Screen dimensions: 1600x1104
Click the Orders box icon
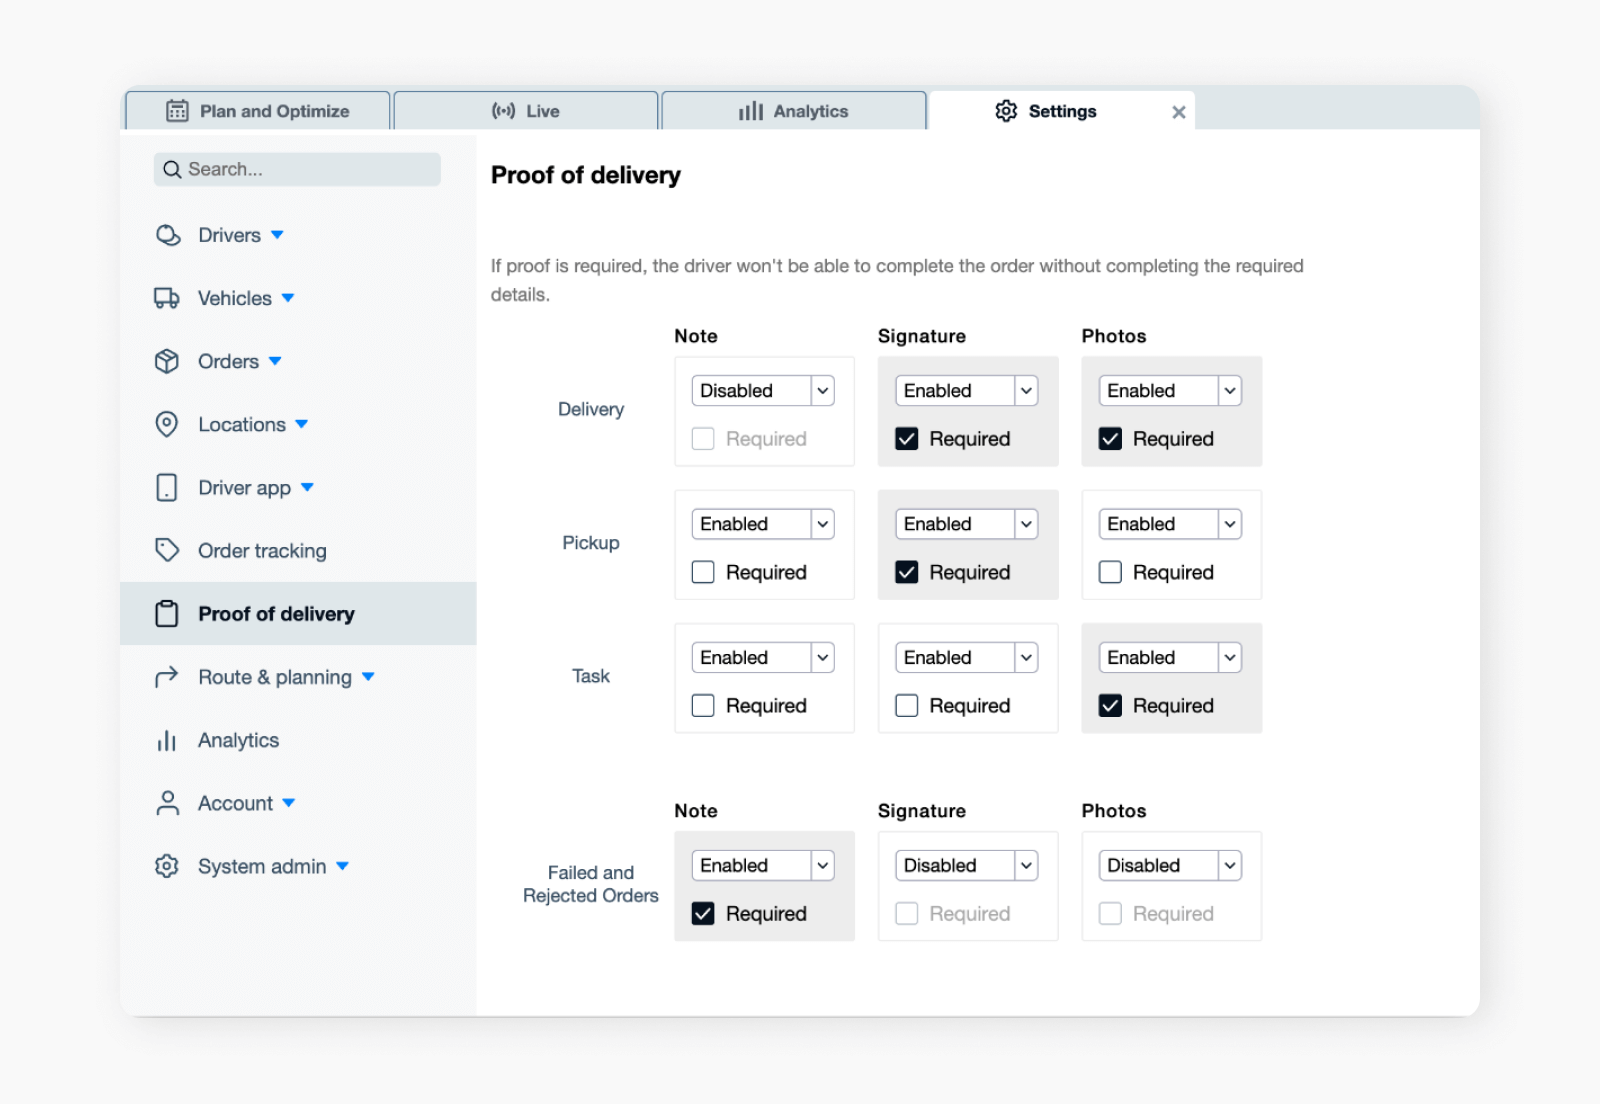[x=168, y=361]
